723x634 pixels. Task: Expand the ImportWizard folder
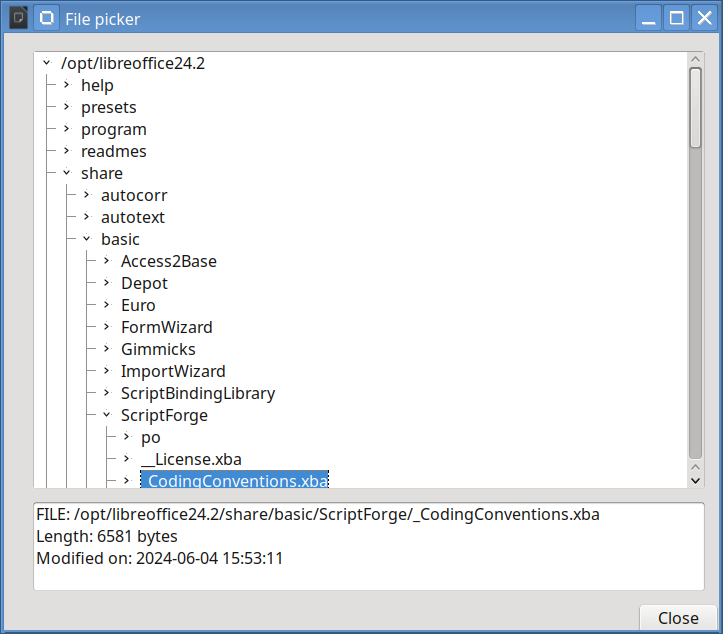(107, 370)
